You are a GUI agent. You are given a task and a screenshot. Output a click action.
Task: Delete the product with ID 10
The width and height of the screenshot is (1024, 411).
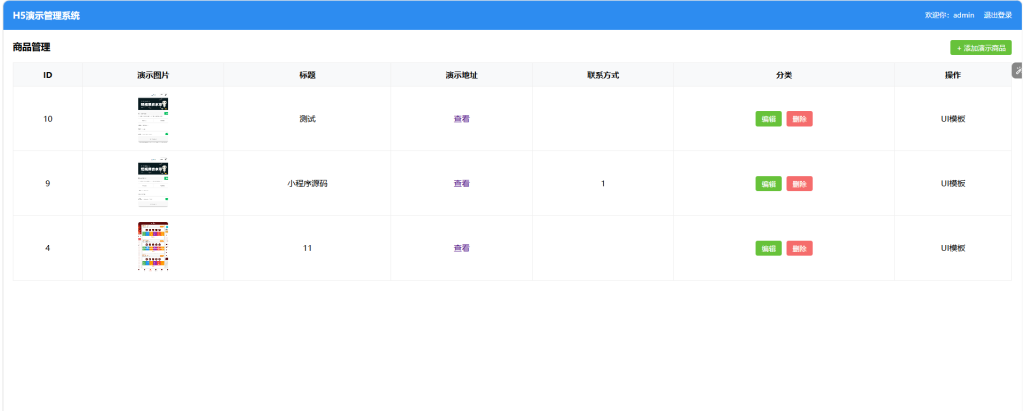click(799, 119)
